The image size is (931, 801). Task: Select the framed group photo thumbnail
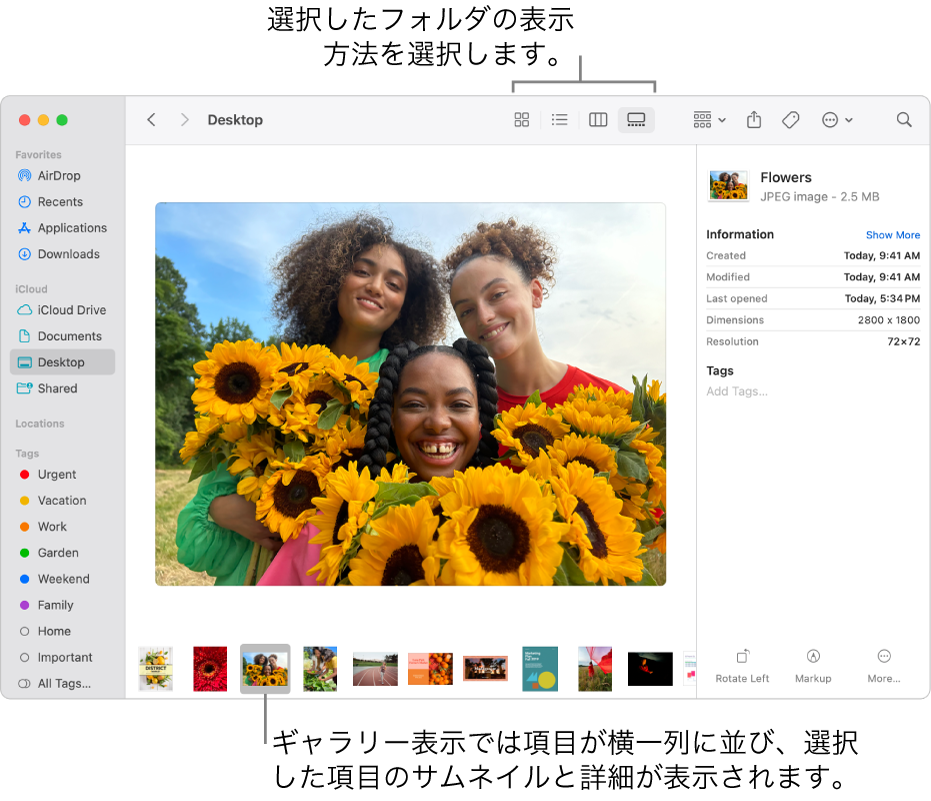click(x=485, y=669)
